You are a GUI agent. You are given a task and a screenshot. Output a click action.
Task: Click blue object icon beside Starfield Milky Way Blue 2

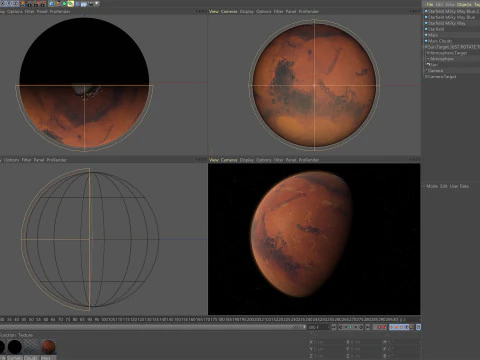426,11
